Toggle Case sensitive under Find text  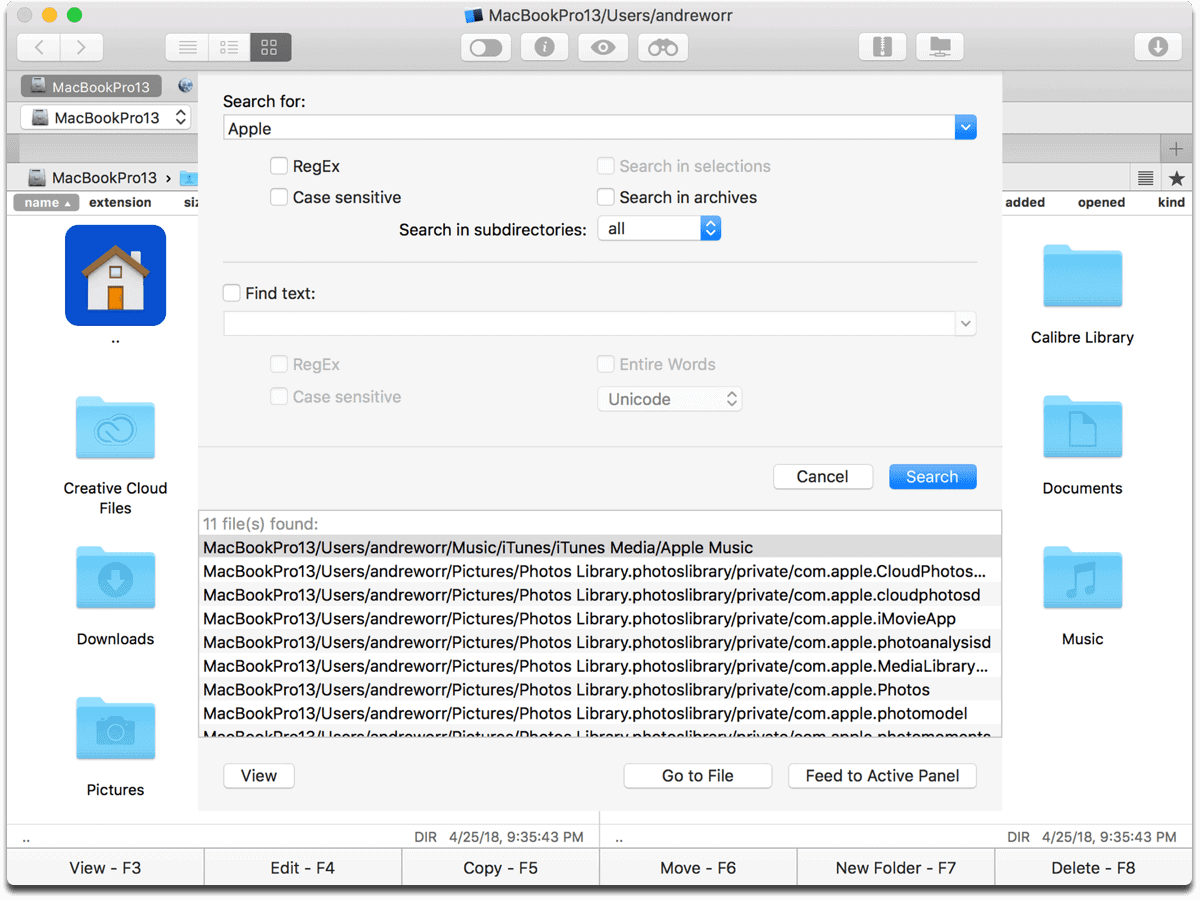[279, 397]
